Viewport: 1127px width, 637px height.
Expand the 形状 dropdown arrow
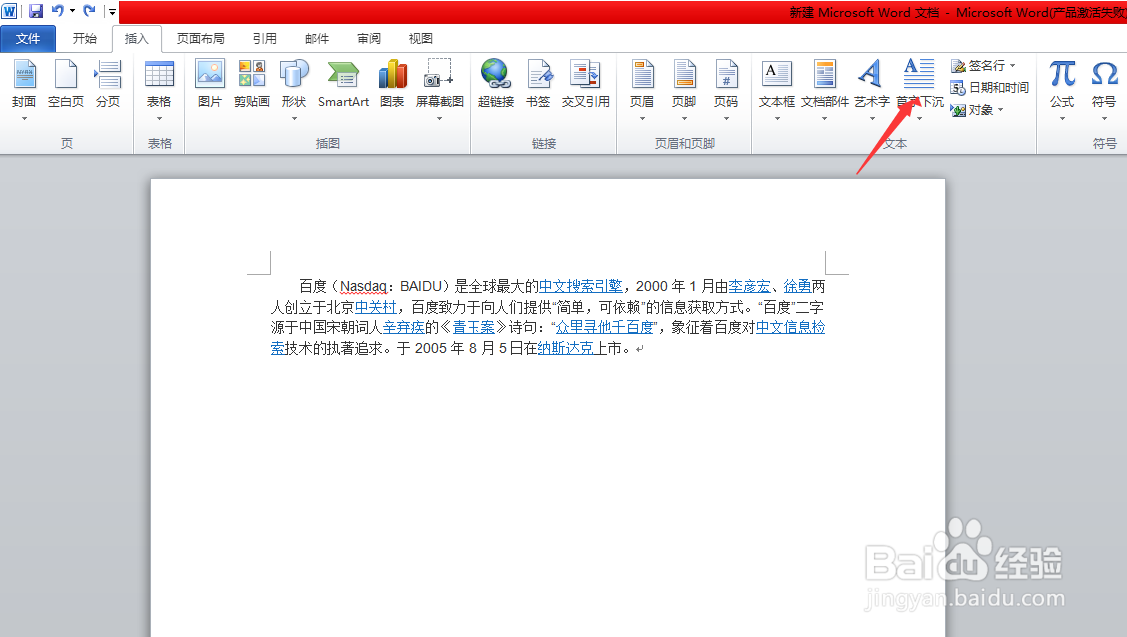tap(294, 119)
